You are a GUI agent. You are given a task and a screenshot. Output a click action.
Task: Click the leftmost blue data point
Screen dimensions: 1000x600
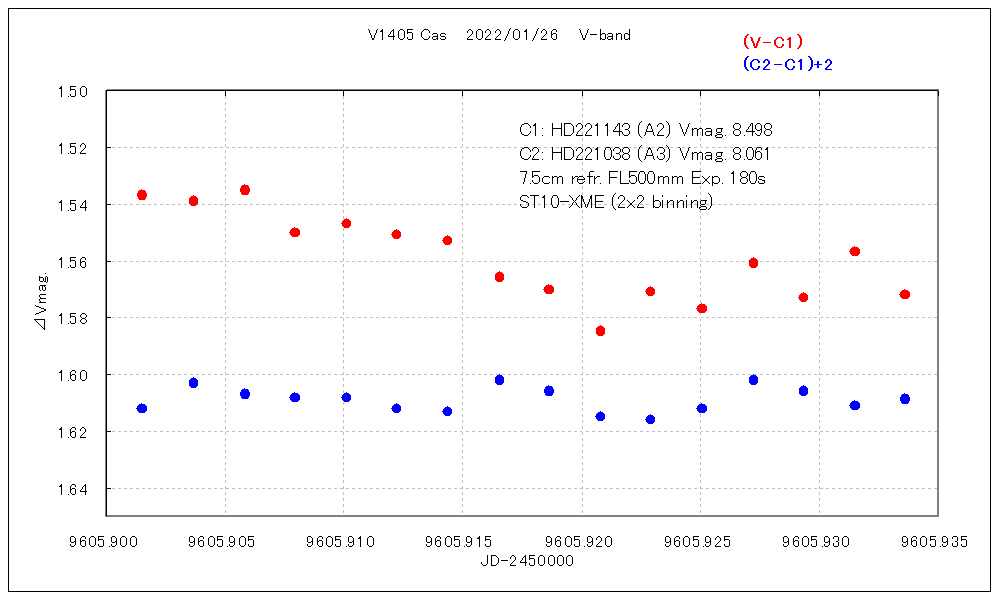coord(142,409)
